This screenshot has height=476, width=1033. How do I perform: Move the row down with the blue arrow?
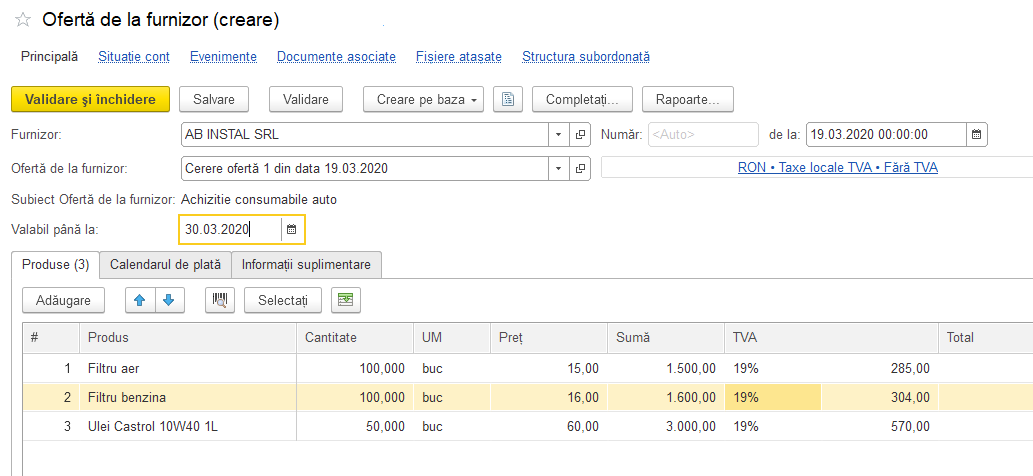pyautogui.click(x=169, y=300)
